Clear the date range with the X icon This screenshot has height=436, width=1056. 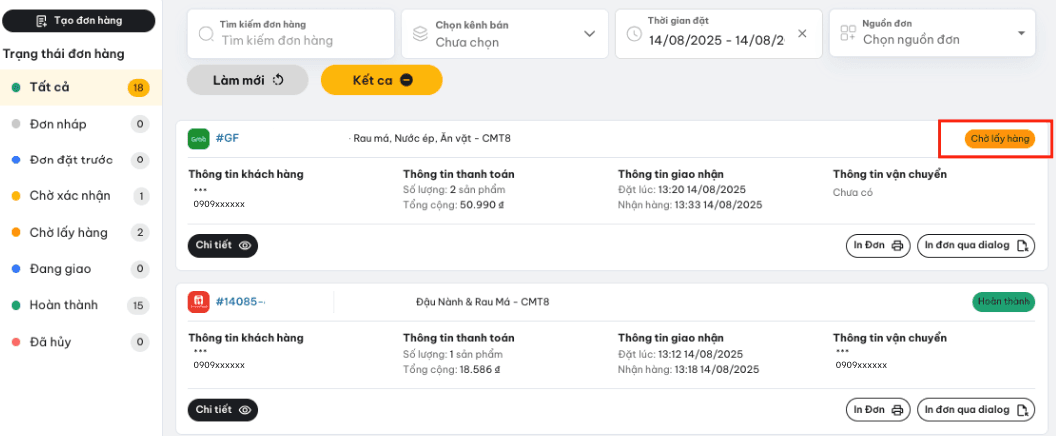click(x=802, y=34)
